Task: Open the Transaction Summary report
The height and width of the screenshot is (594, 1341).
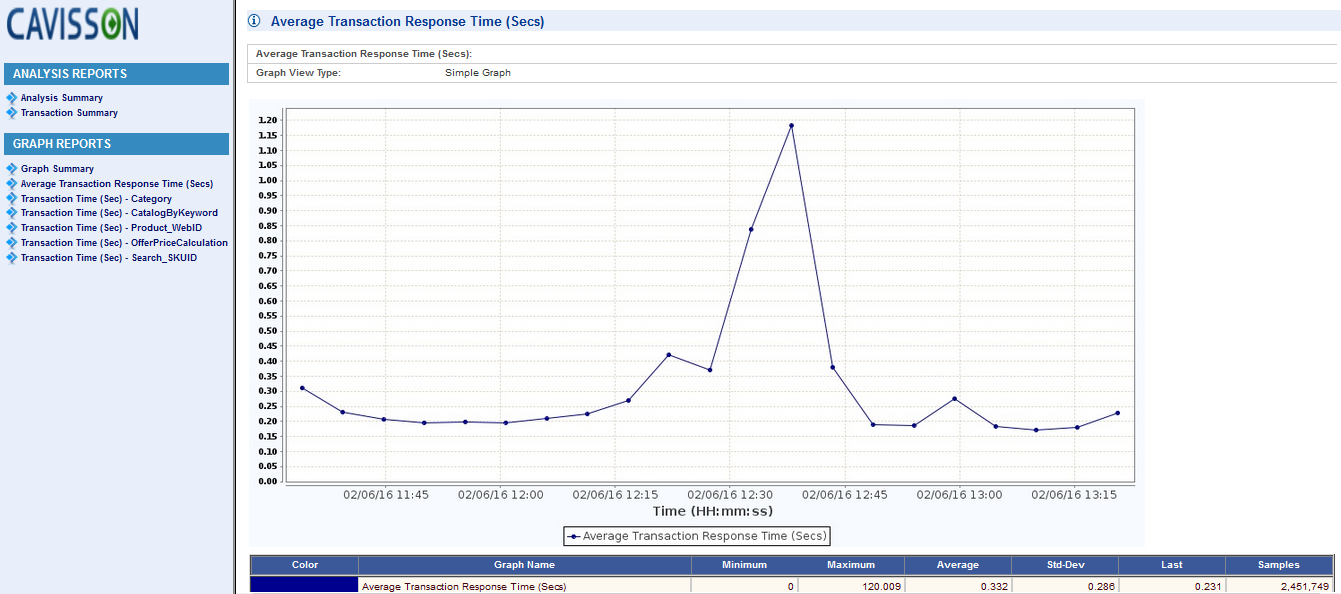Action: [x=69, y=113]
